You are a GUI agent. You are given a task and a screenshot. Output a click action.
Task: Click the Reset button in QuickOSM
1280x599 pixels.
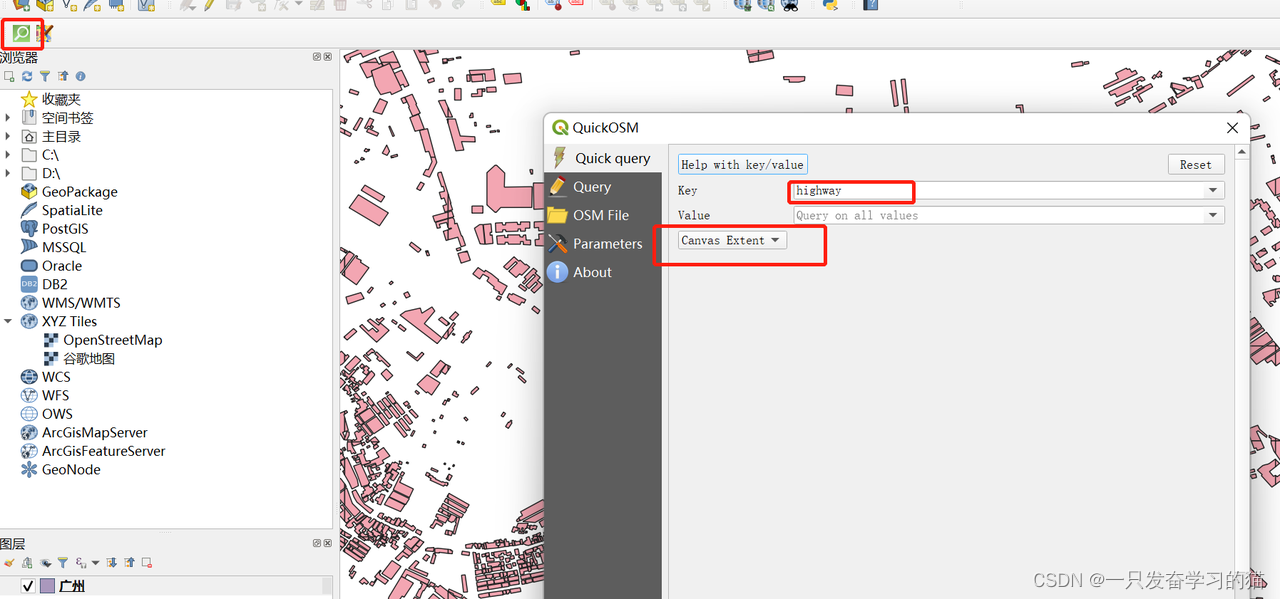[x=1195, y=165]
